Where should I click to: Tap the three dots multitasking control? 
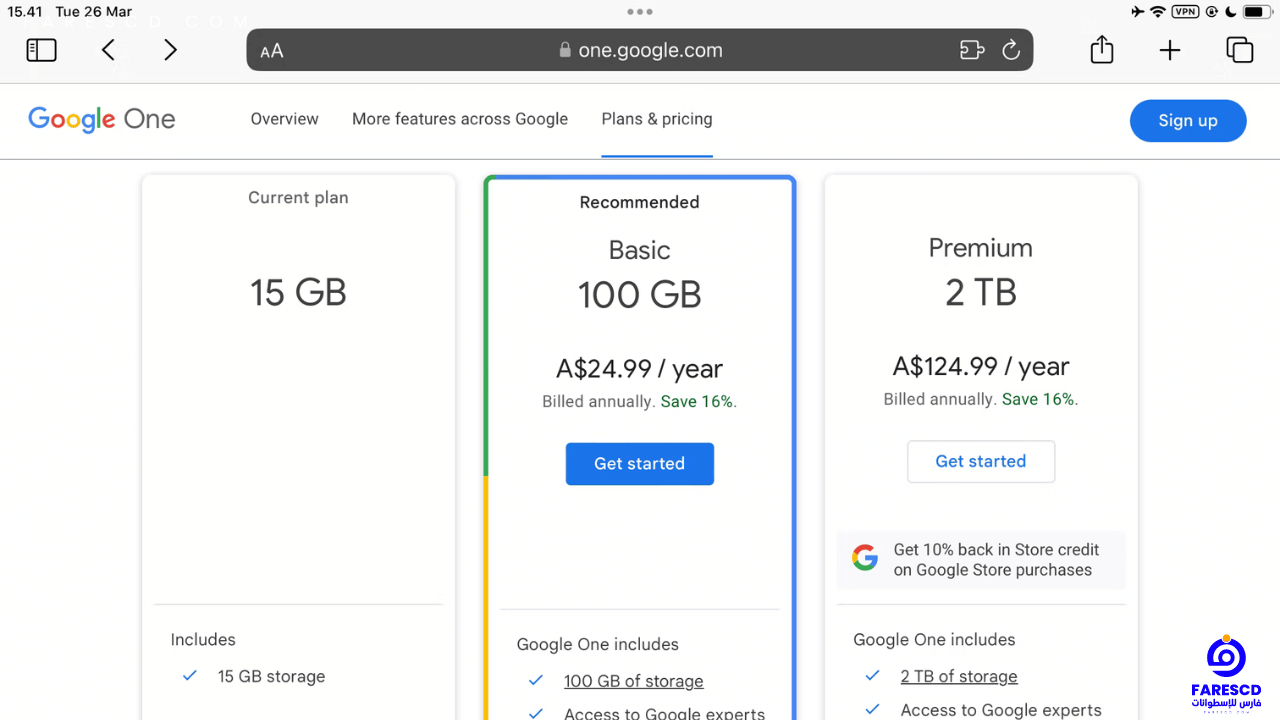639,11
